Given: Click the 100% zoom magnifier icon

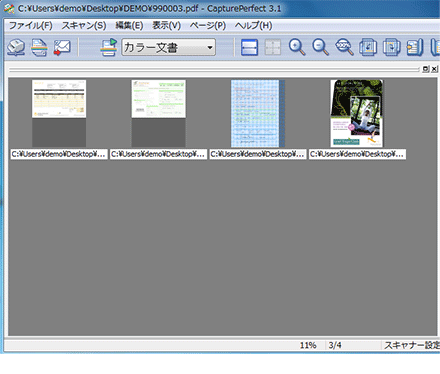Looking at the screenshot, I should coord(344,47).
